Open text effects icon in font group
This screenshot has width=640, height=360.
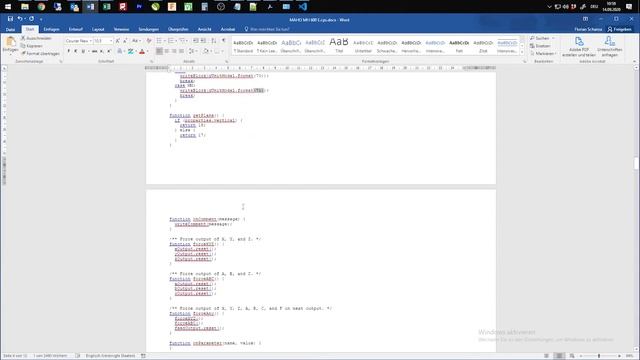(120, 51)
